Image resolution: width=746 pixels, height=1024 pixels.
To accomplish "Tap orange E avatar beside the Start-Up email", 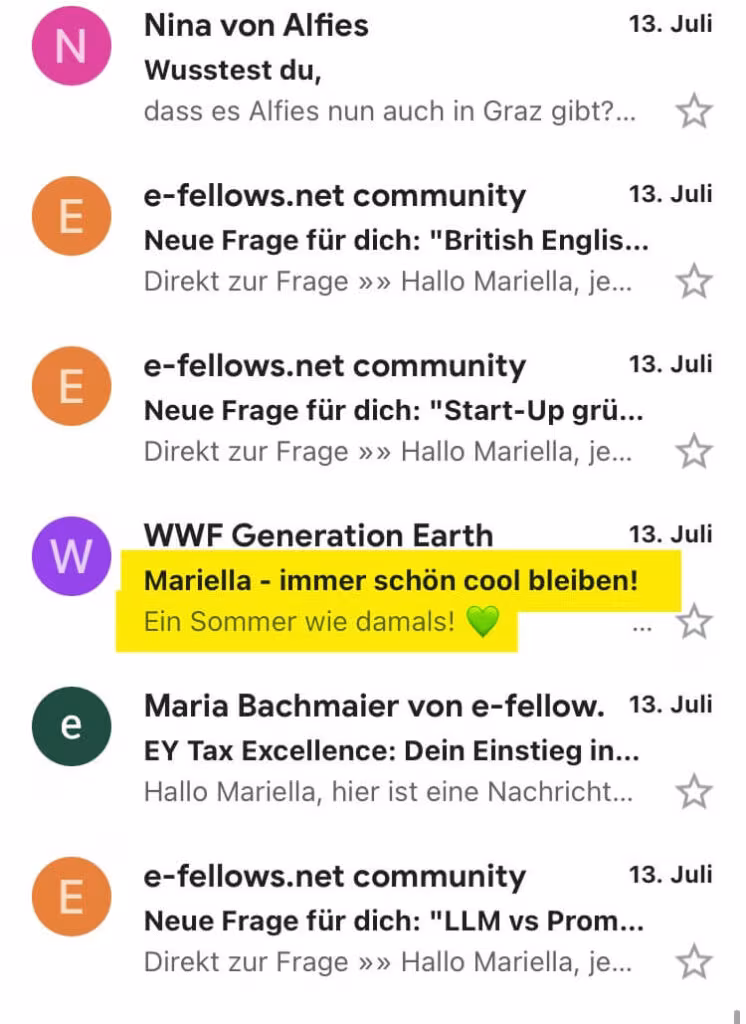I will [x=71, y=386].
